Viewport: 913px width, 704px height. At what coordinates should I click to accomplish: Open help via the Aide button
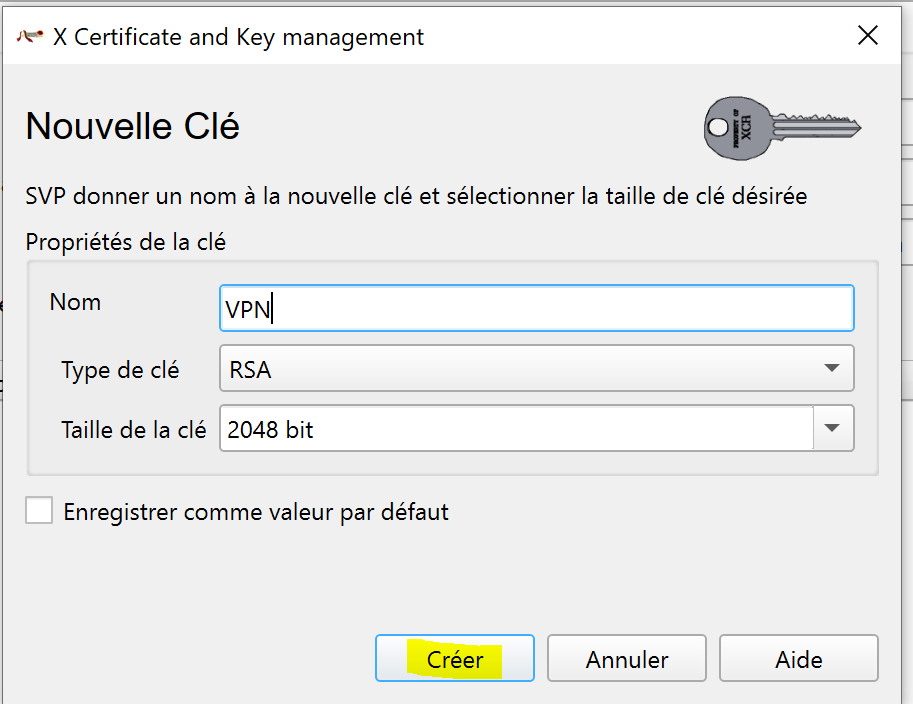coord(798,660)
